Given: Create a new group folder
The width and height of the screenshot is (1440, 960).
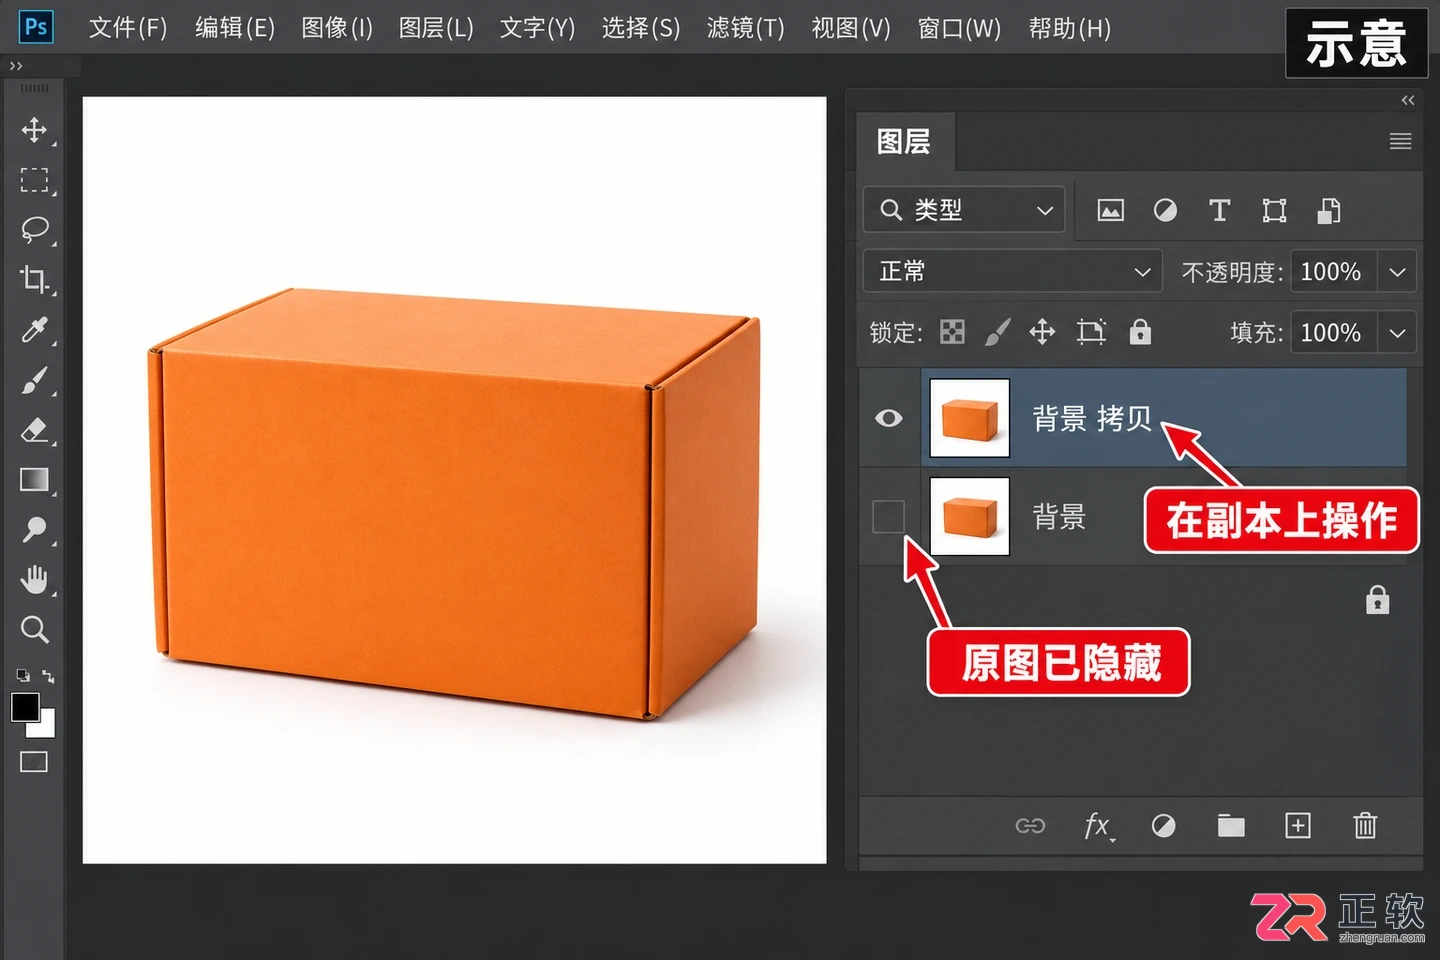Looking at the screenshot, I should [1231, 826].
